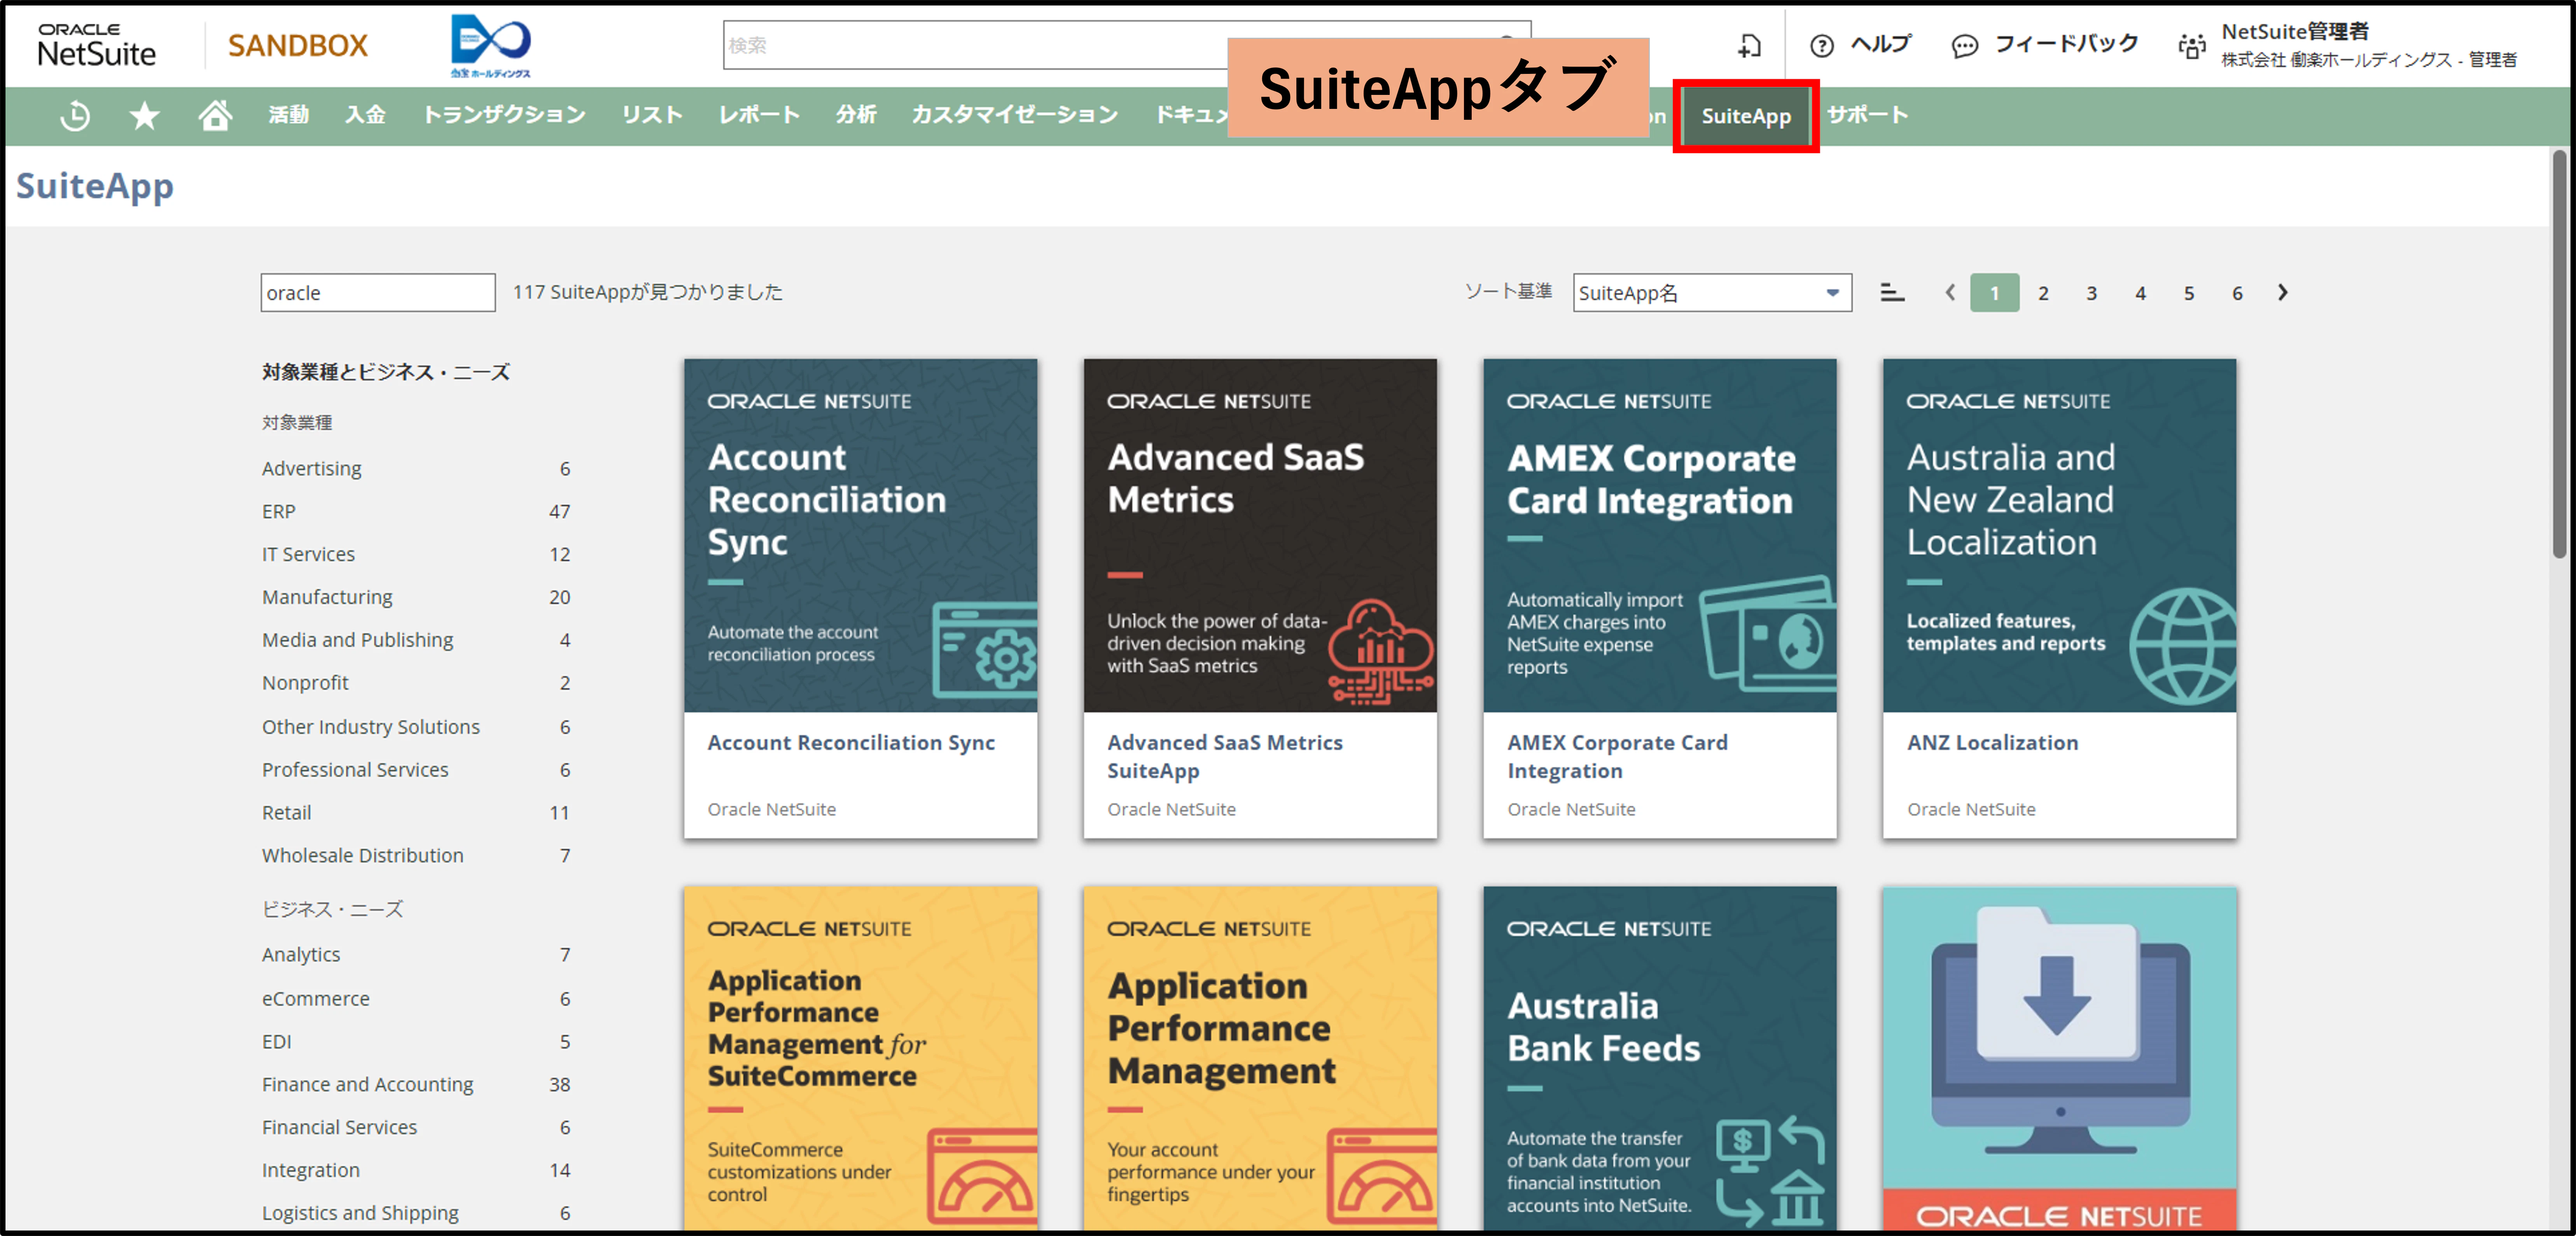
Task: Go to next page arrow
Action: click(2283, 293)
